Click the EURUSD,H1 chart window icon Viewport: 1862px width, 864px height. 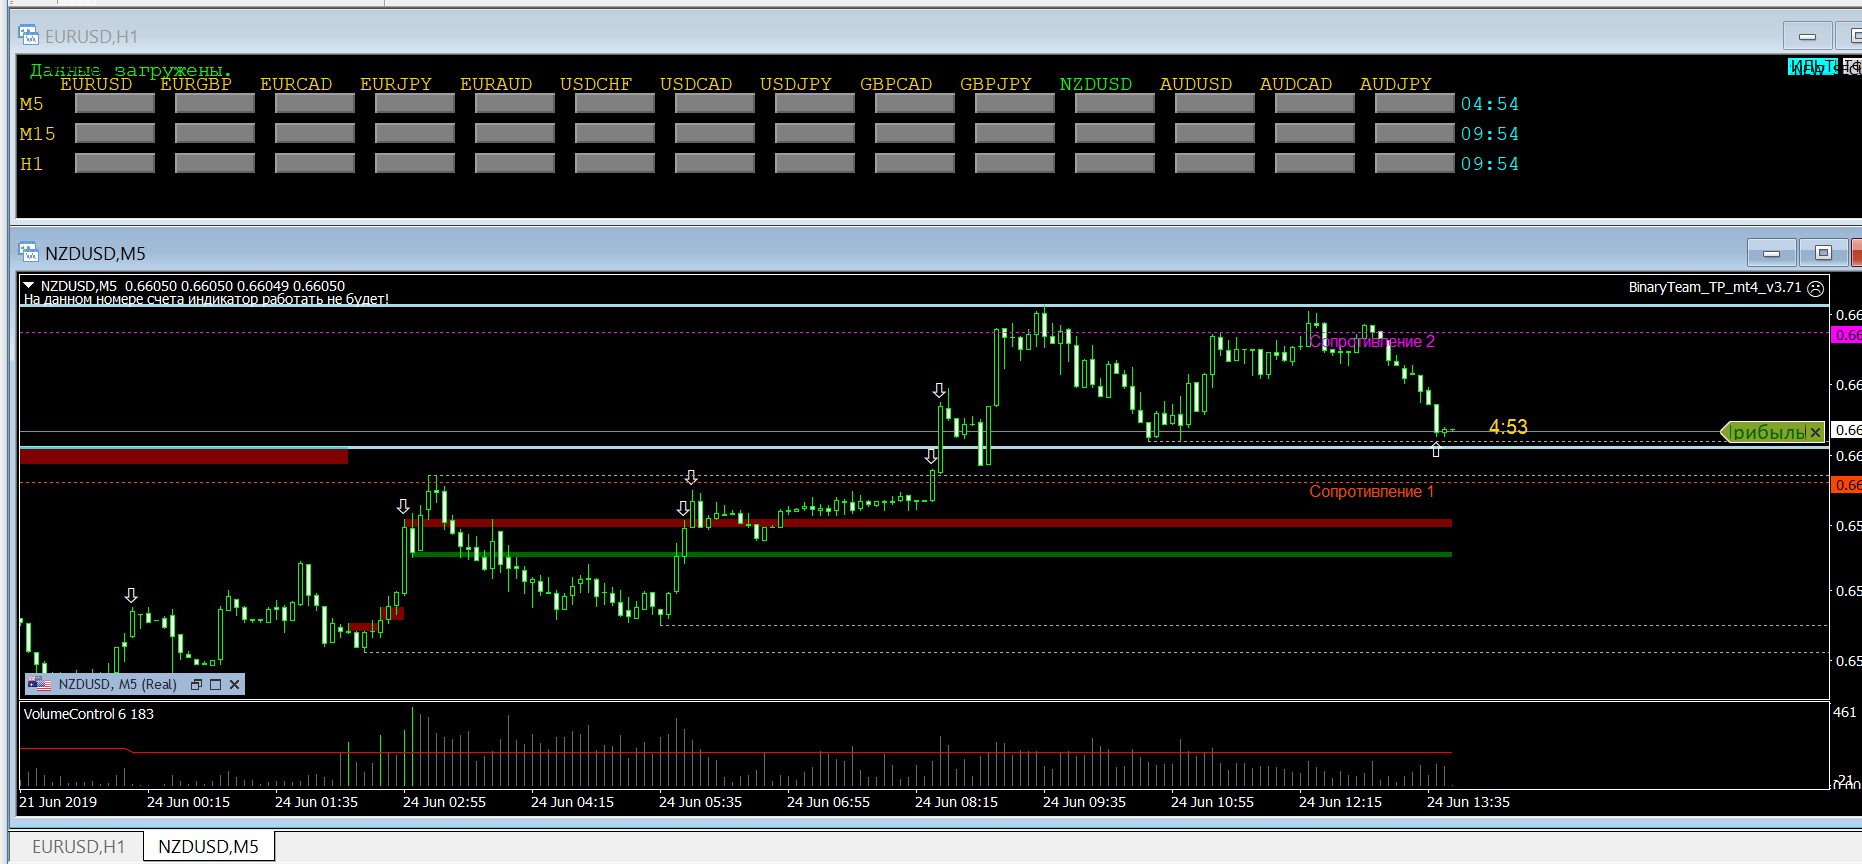(x=28, y=36)
